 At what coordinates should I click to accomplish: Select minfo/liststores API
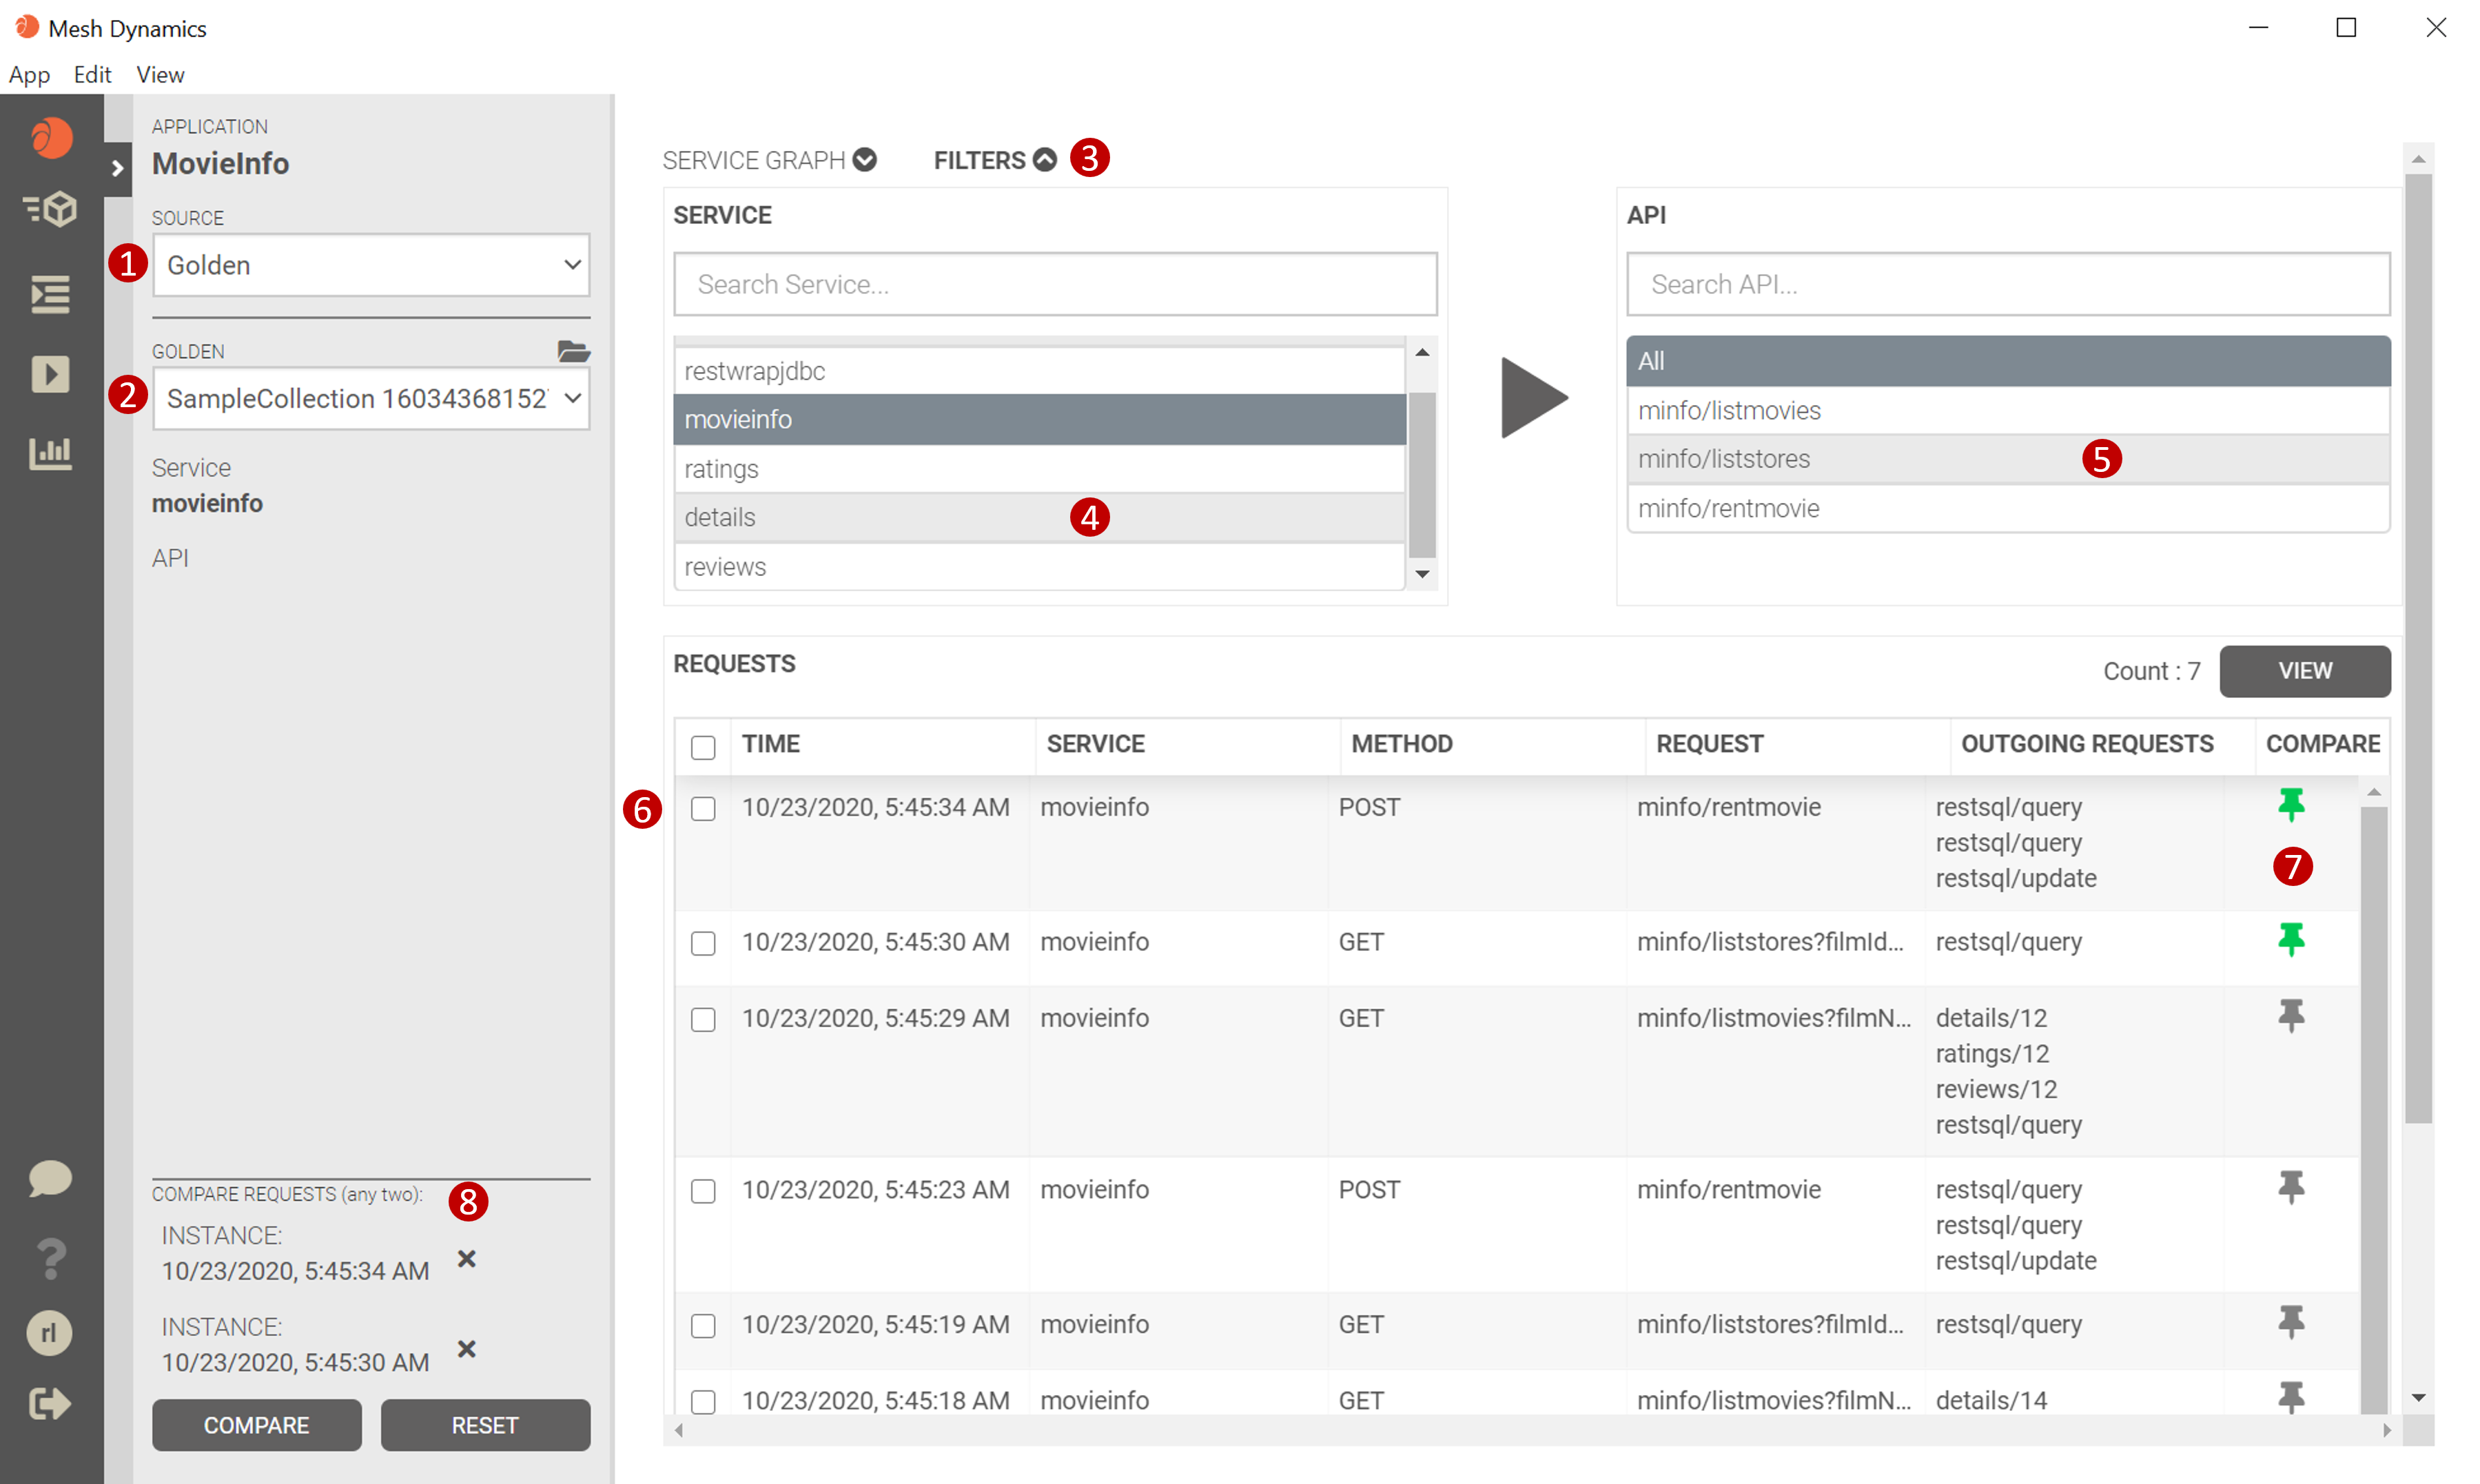2008,459
